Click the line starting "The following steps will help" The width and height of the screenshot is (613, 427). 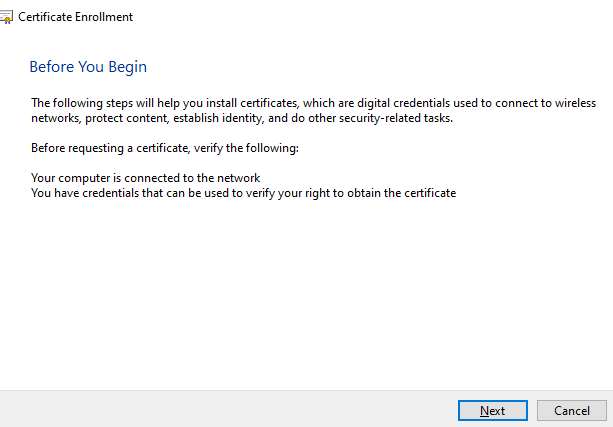coord(268,103)
